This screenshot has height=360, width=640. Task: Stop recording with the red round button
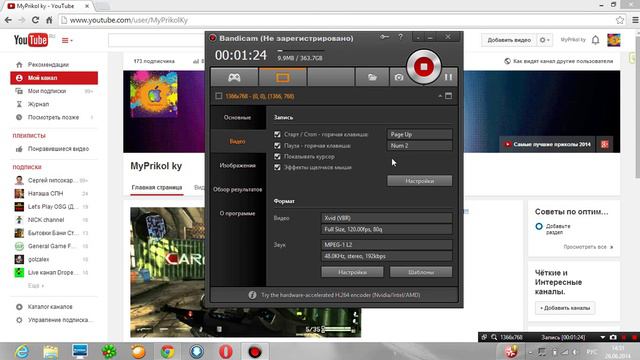coord(424,67)
